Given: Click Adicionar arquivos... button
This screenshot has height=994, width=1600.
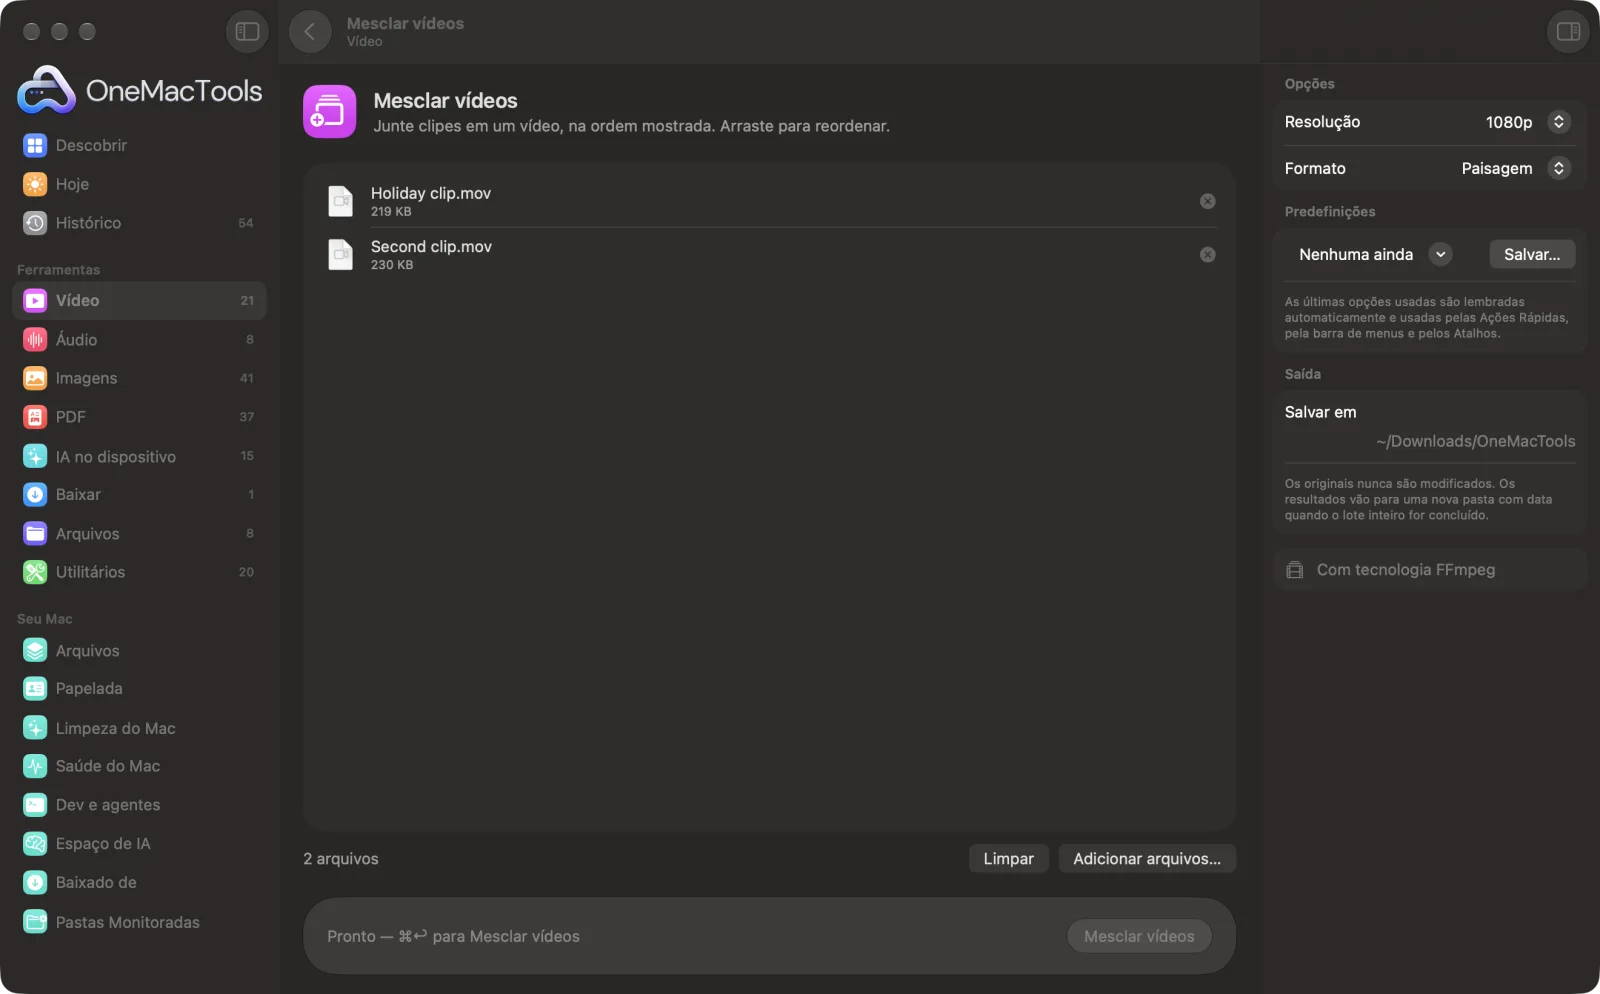Looking at the screenshot, I should coord(1147,859).
